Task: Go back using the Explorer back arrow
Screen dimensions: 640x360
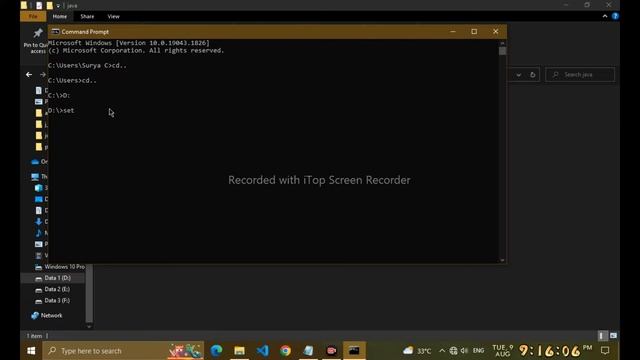Action: click(29, 75)
